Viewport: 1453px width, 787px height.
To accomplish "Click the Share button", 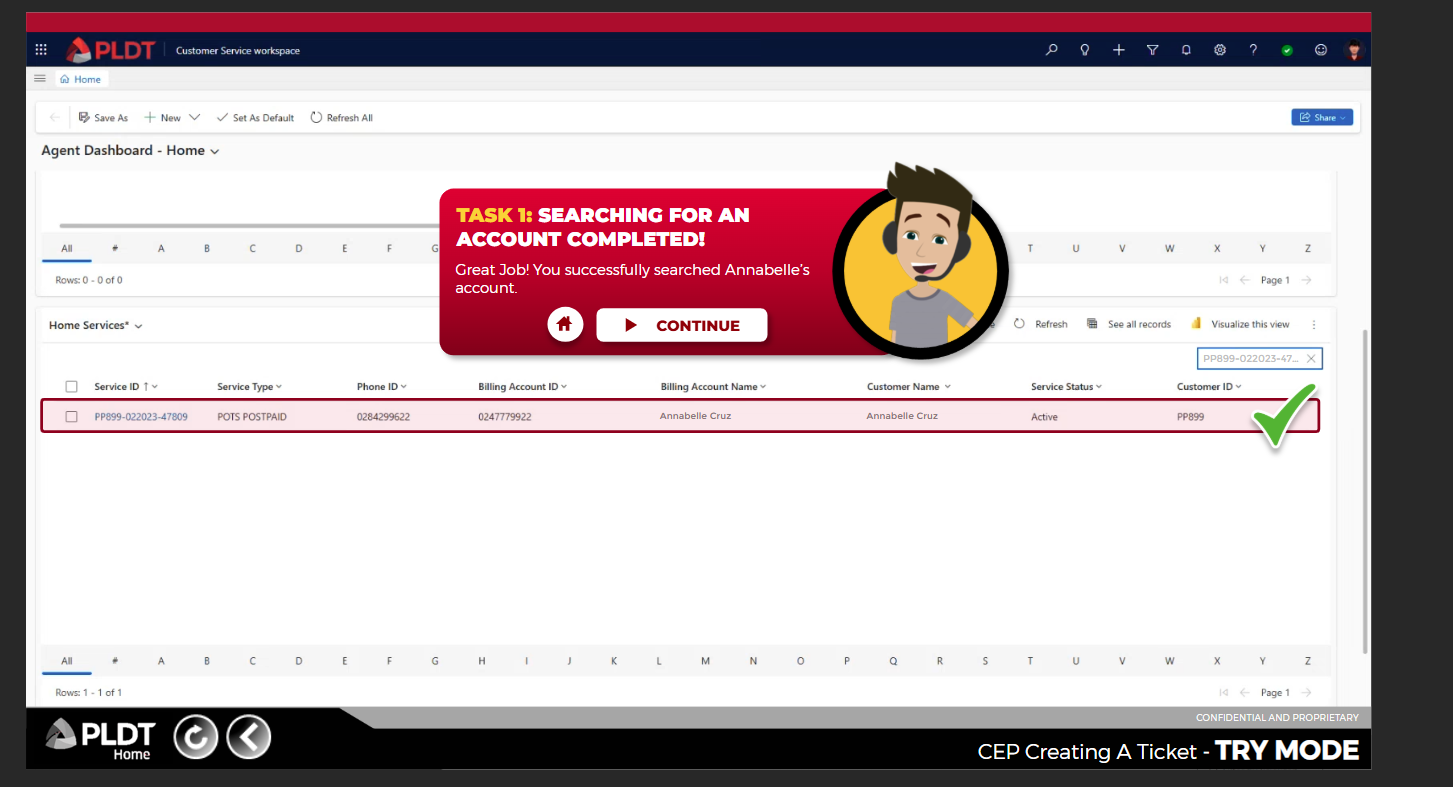I will (x=1322, y=117).
